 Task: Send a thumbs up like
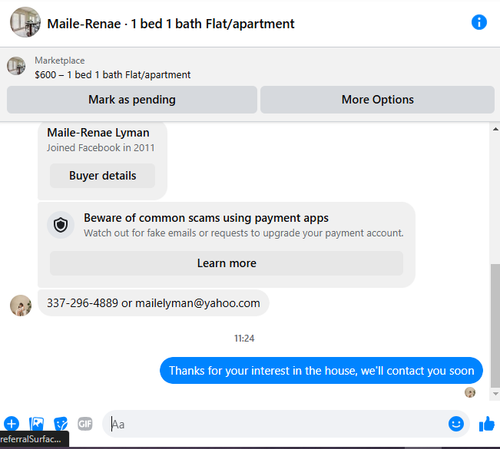coord(487,424)
